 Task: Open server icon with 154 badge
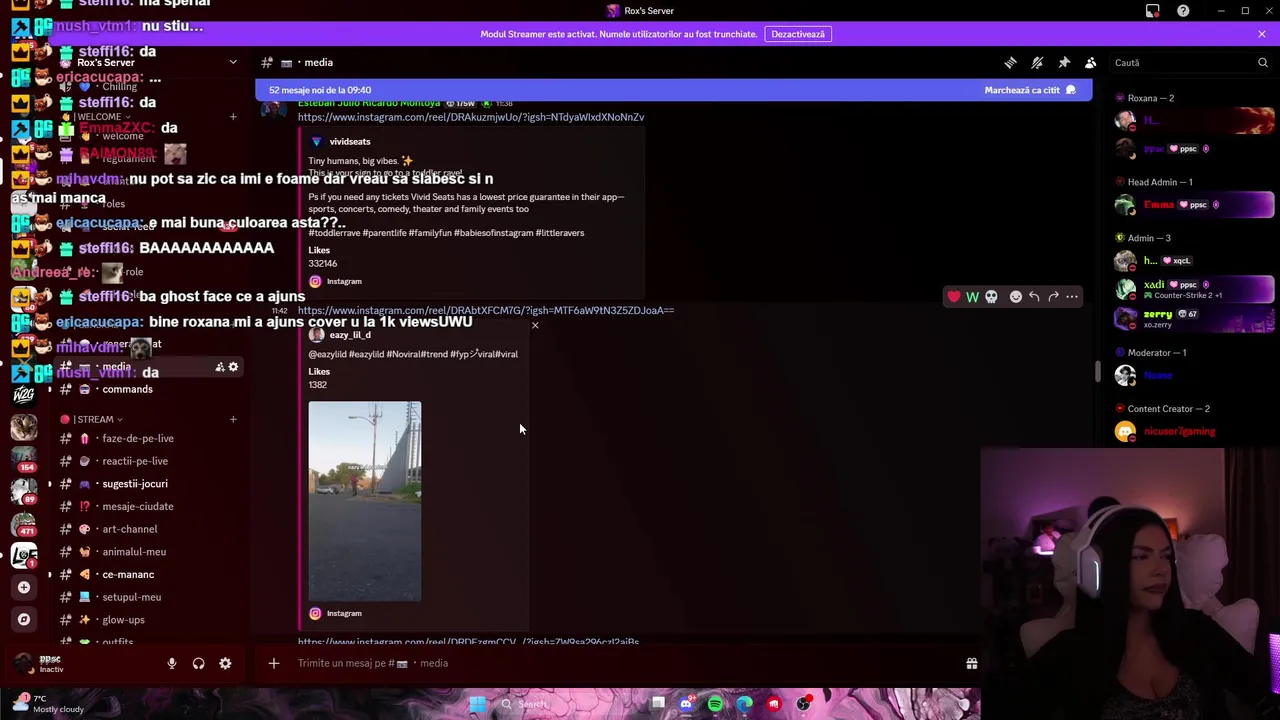point(24,458)
